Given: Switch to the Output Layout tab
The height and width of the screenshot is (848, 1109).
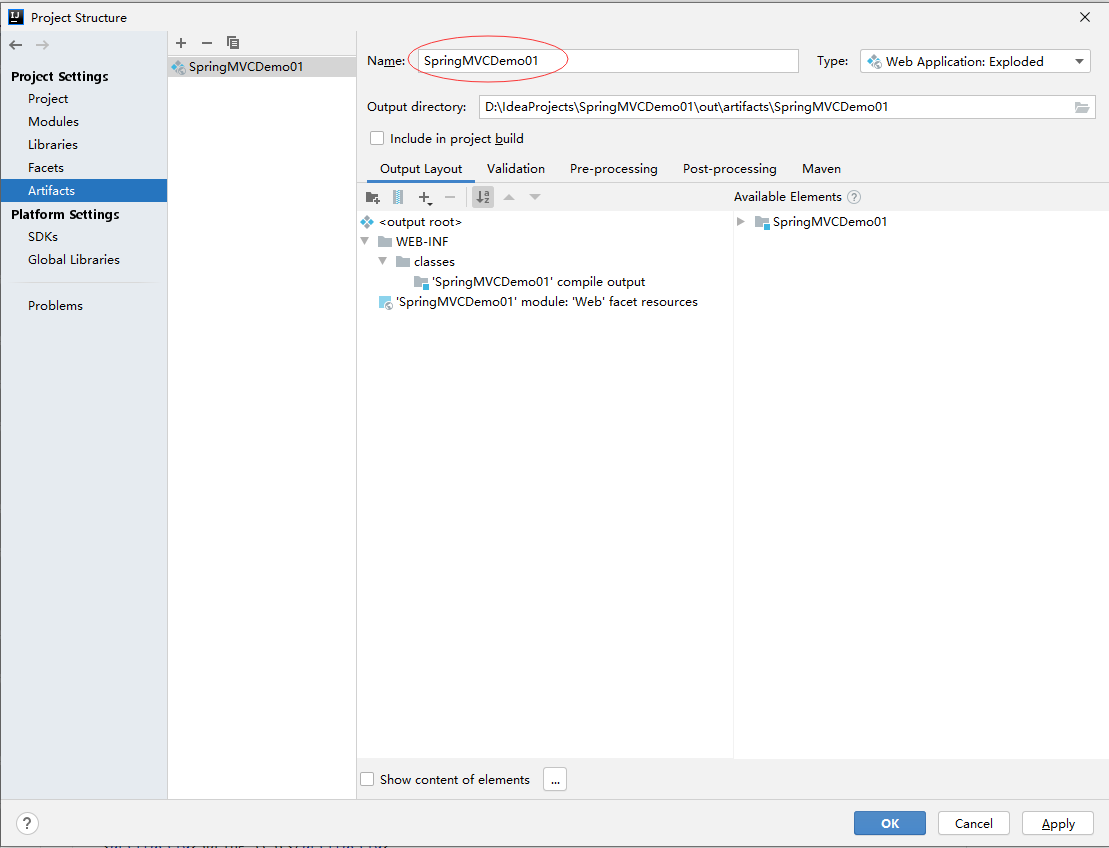Looking at the screenshot, I should click(x=421, y=169).
